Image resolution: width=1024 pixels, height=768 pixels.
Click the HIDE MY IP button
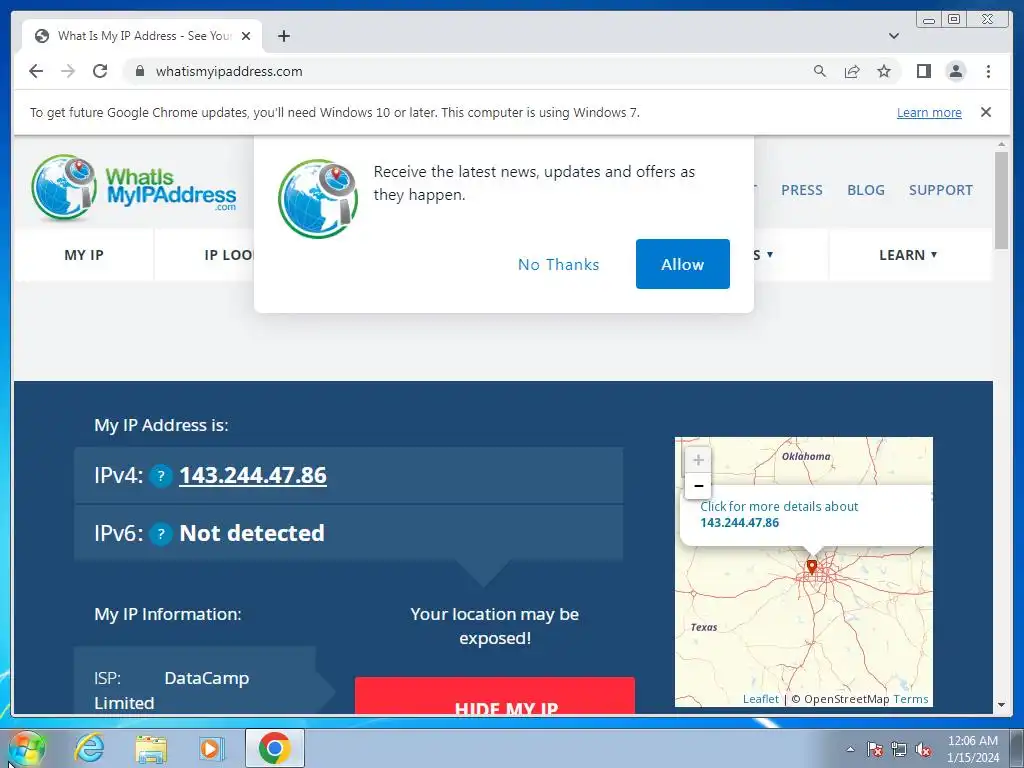click(494, 696)
